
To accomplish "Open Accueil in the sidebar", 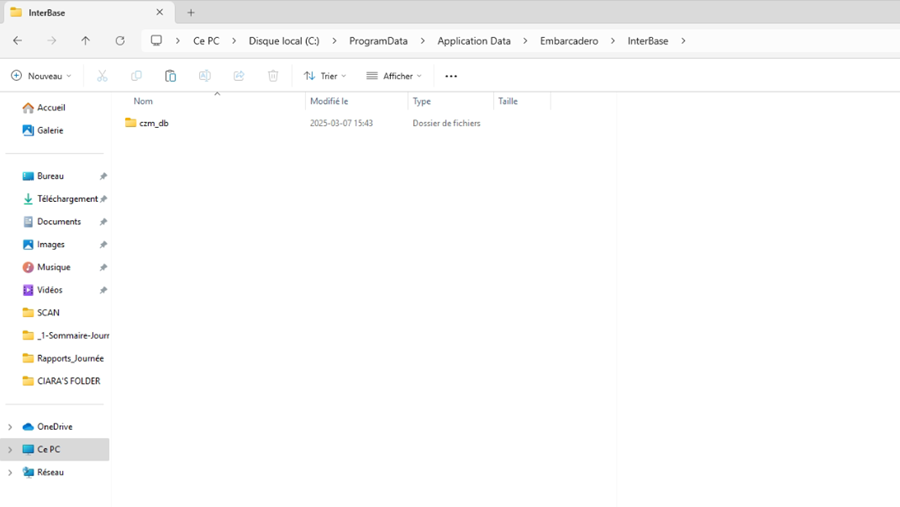I will (x=44, y=107).
